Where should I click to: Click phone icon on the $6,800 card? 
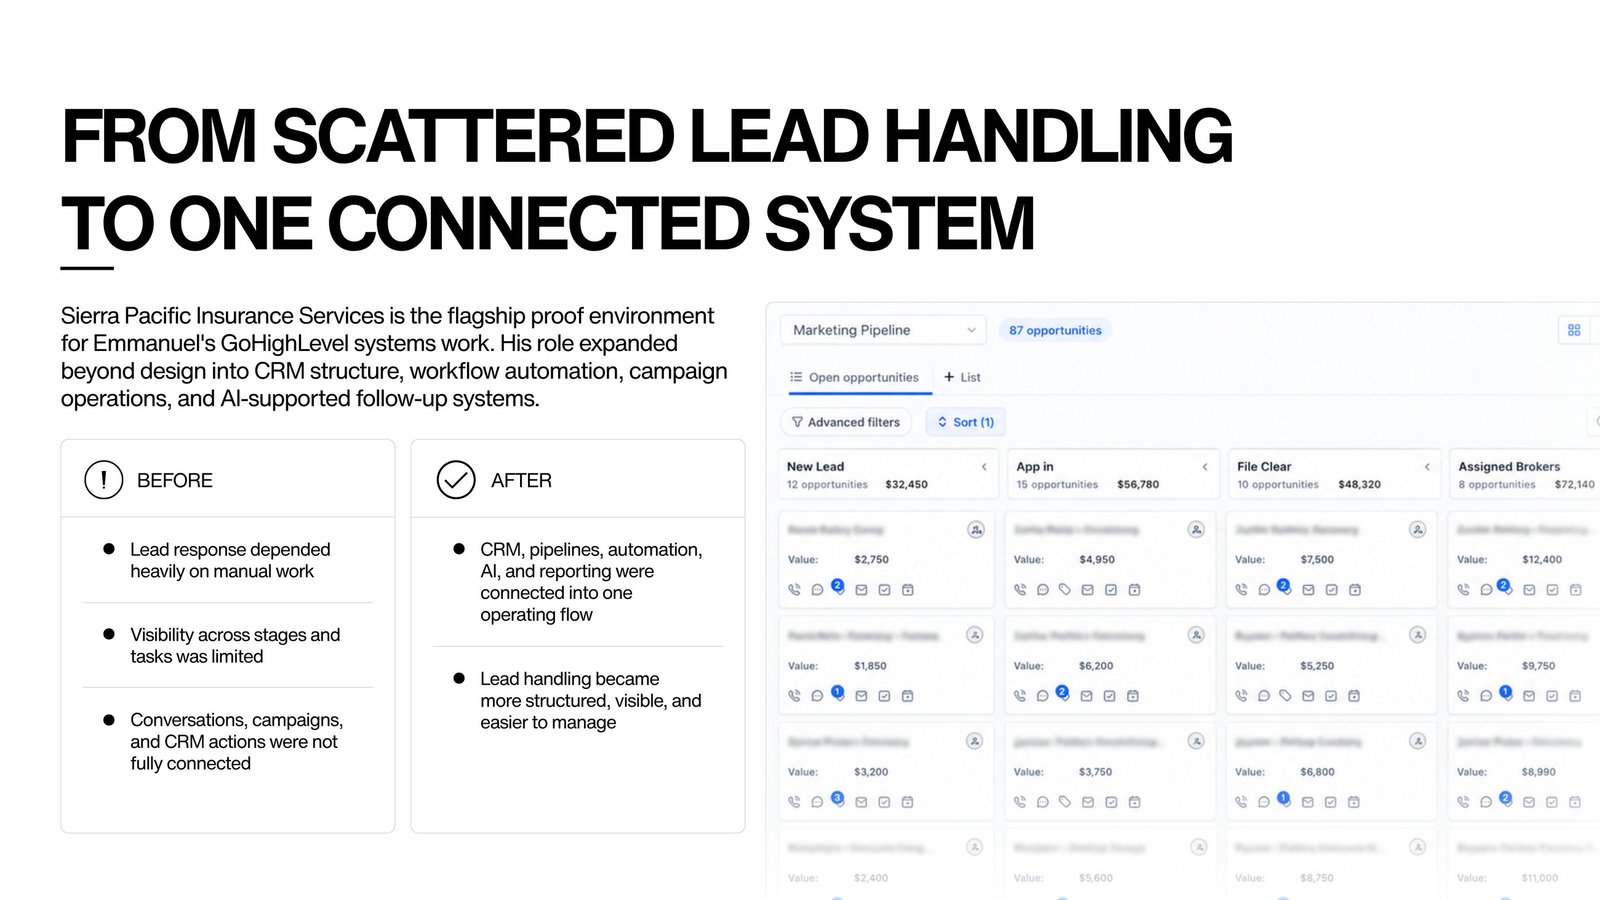pyautogui.click(x=1241, y=802)
